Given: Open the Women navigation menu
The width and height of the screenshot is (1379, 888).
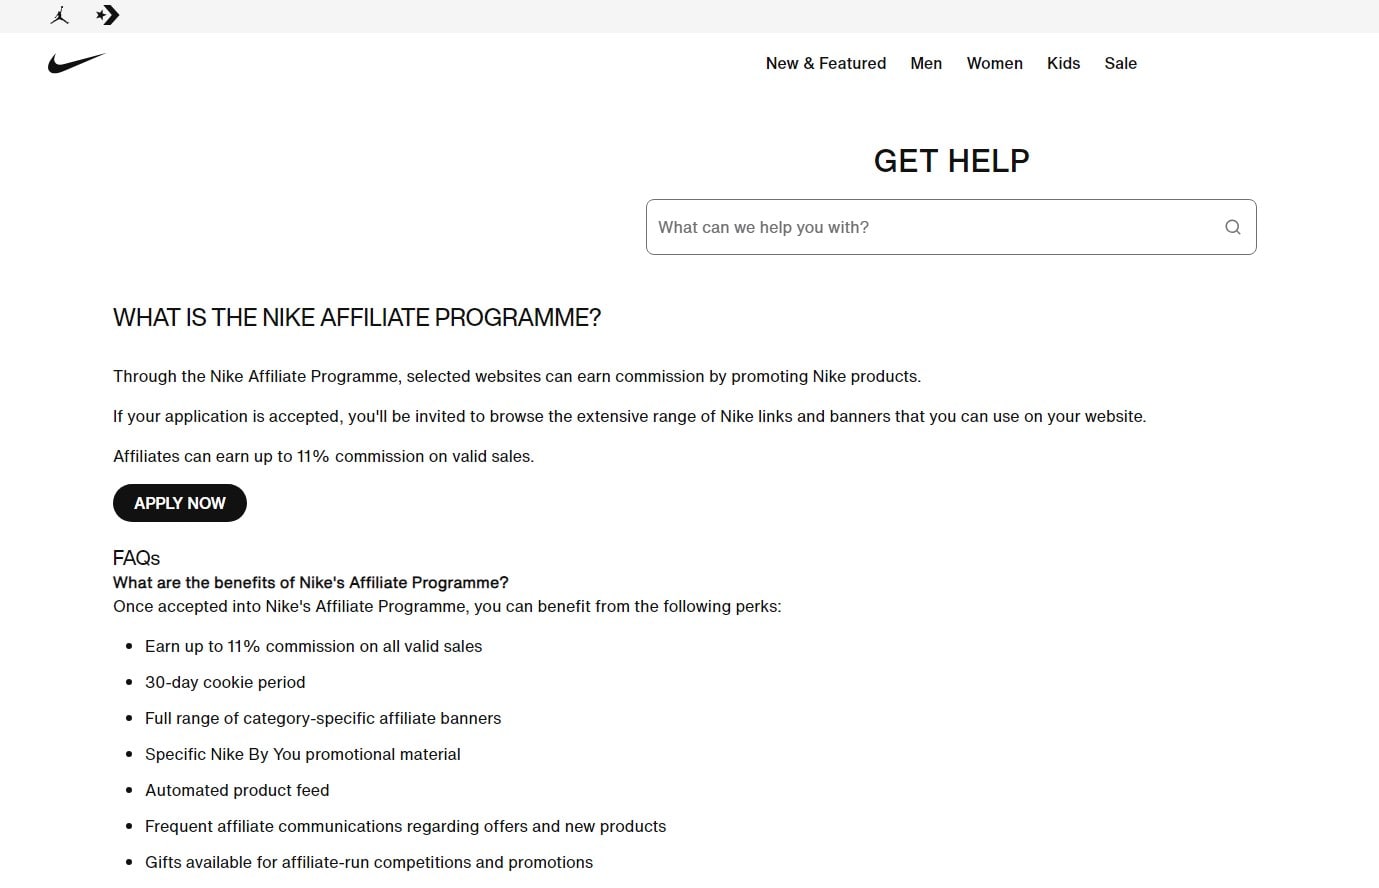Looking at the screenshot, I should [x=994, y=63].
